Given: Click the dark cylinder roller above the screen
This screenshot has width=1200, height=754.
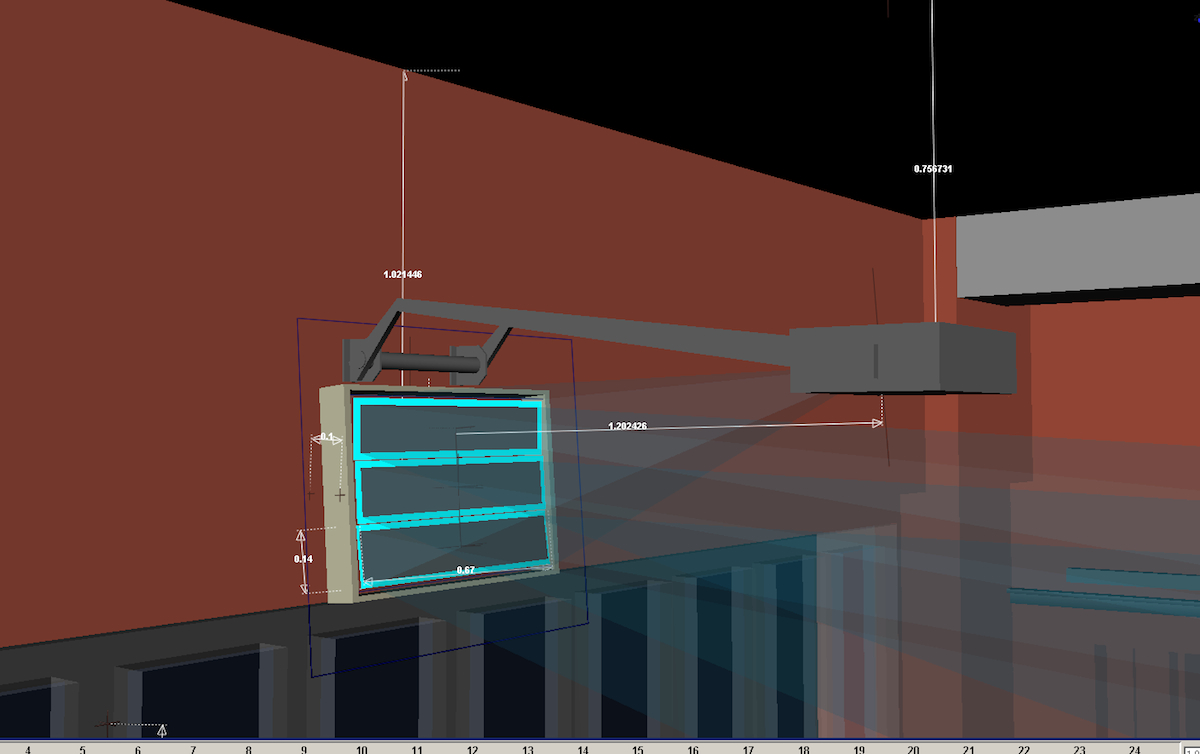Looking at the screenshot, I should click(416, 363).
